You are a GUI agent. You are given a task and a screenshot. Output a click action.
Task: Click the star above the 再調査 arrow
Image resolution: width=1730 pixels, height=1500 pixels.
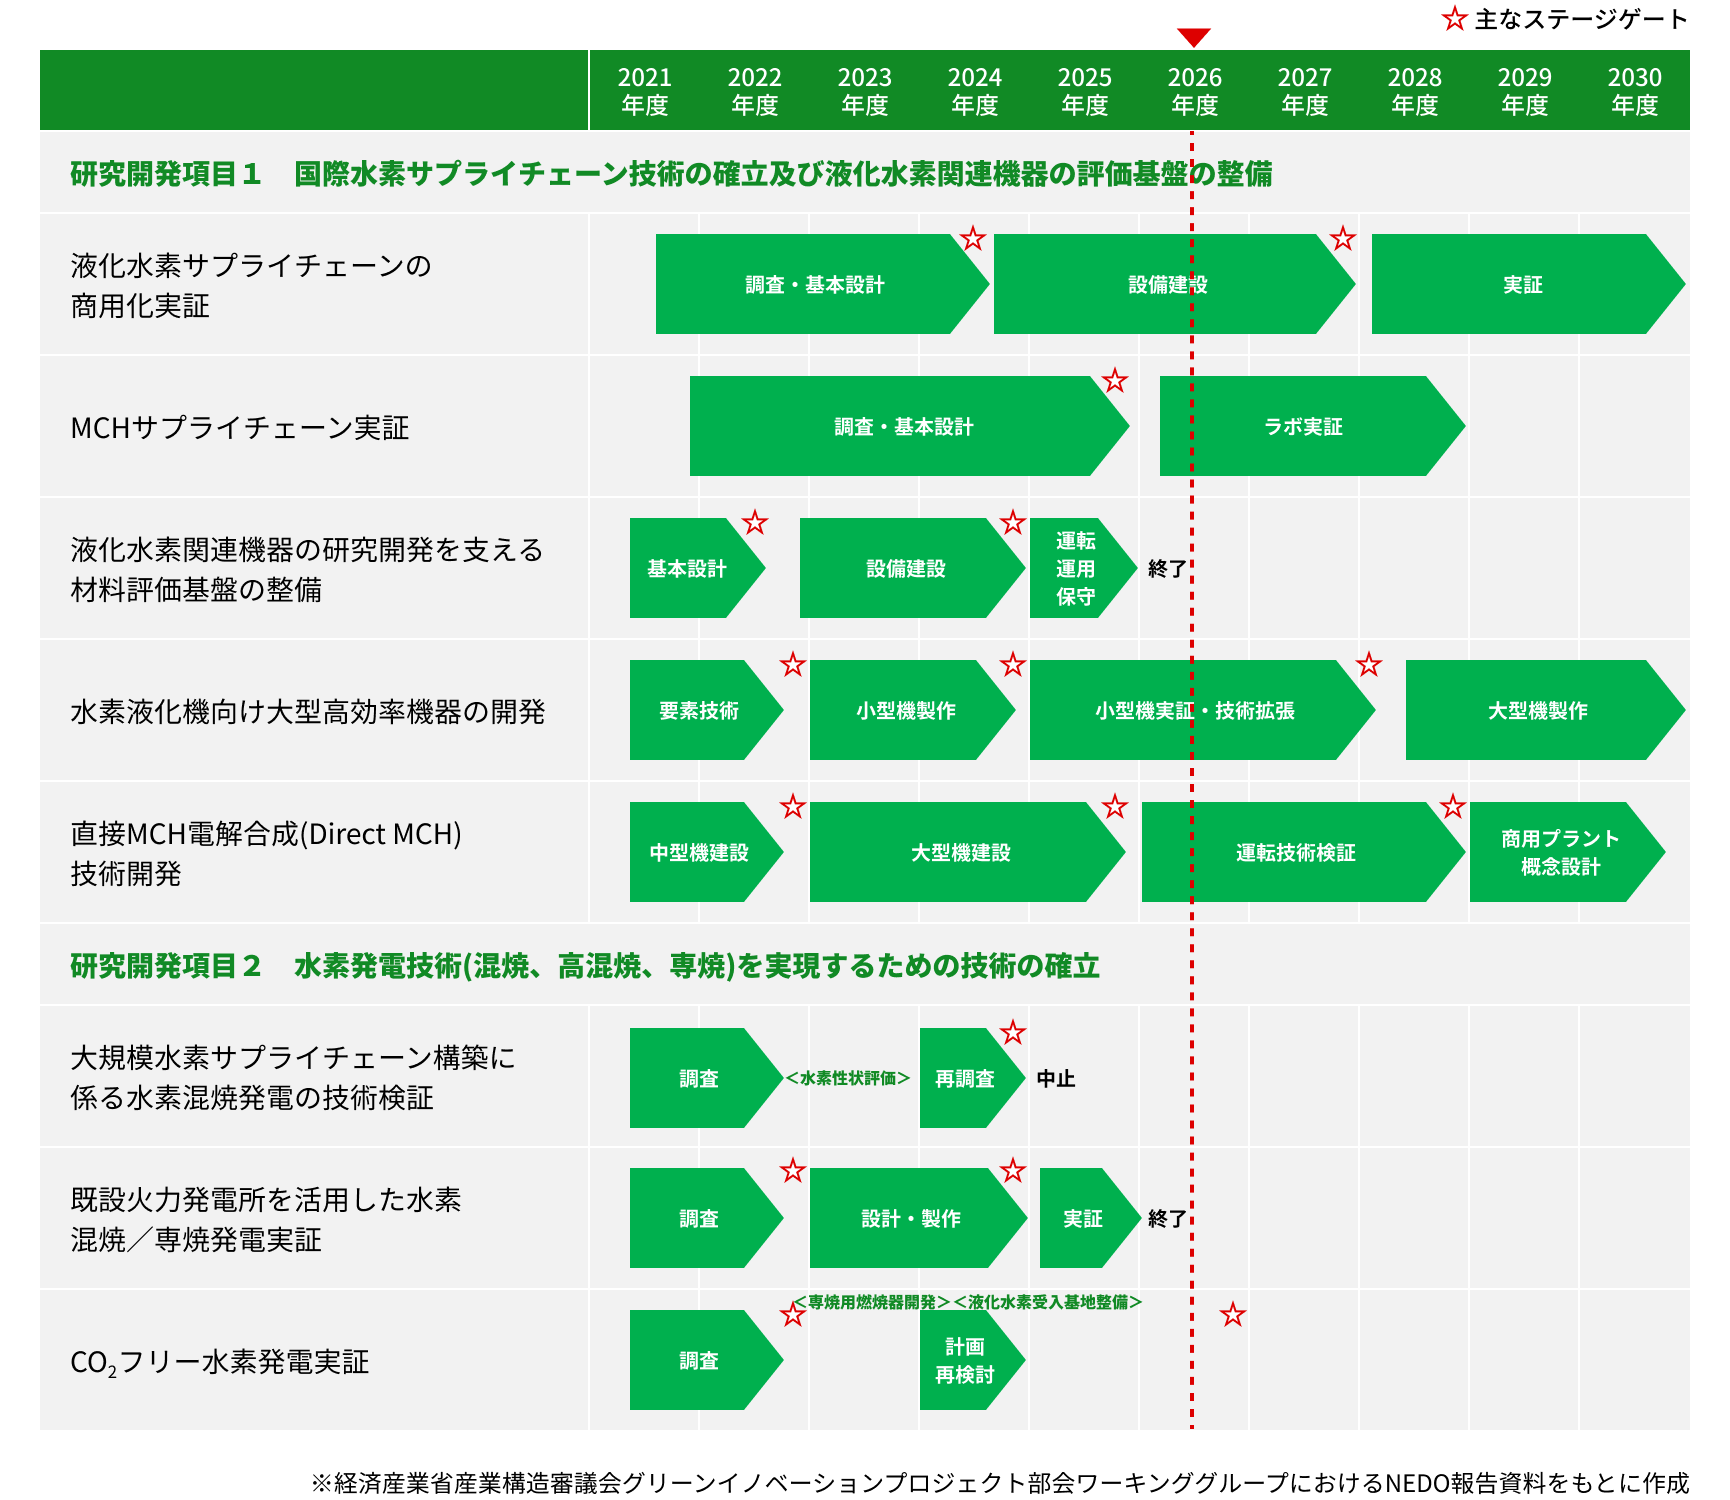[1013, 1032]
